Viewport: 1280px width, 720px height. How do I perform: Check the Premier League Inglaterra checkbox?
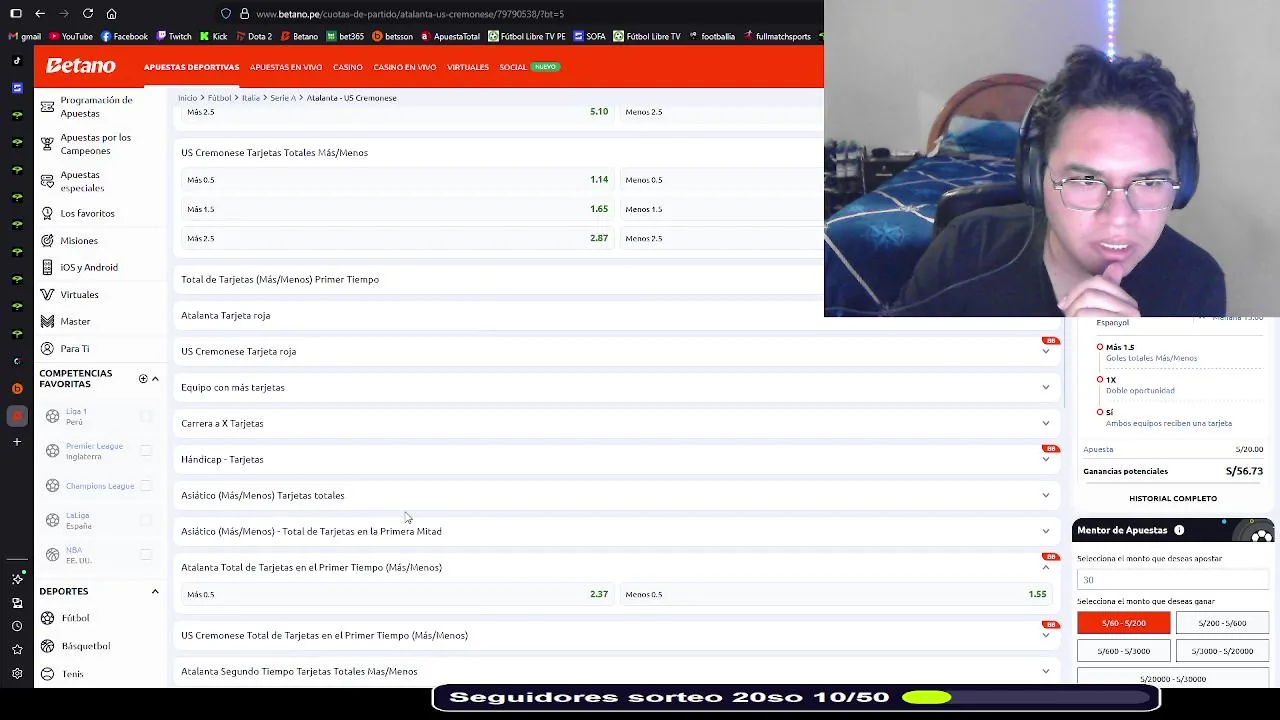point(146,451)
